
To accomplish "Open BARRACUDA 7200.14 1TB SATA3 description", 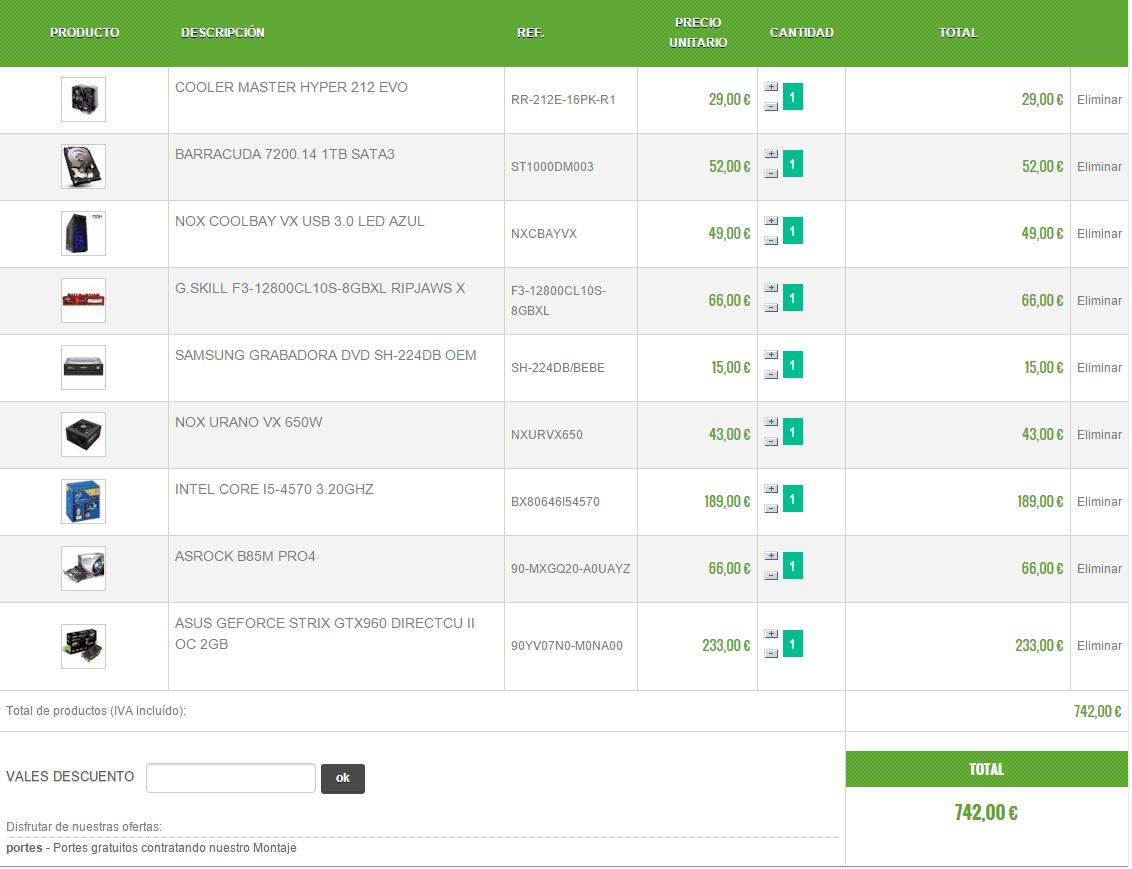I will click(x=284, y=154).
